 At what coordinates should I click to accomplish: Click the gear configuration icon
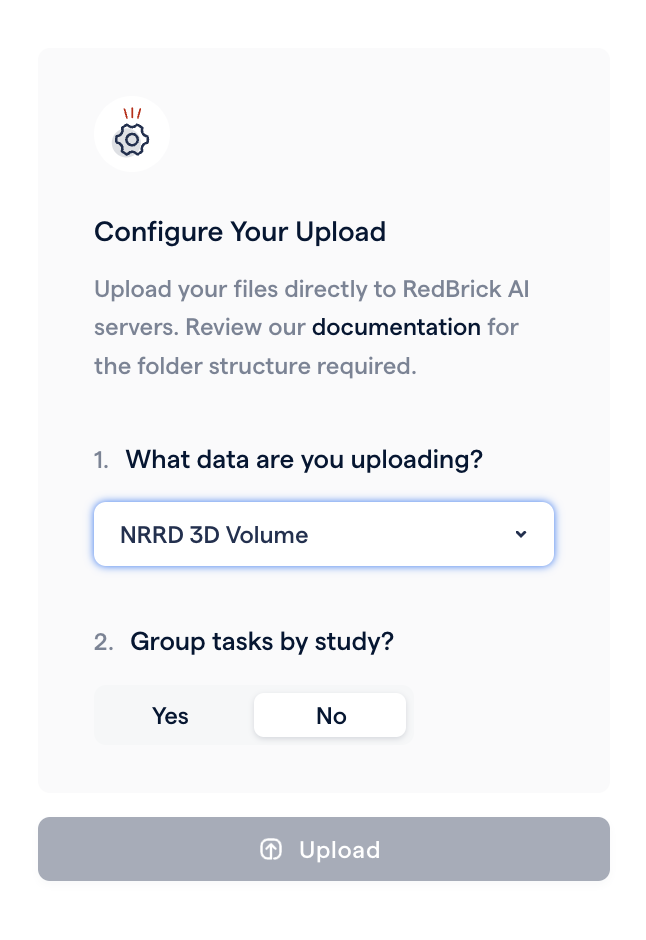coord(132,140)
